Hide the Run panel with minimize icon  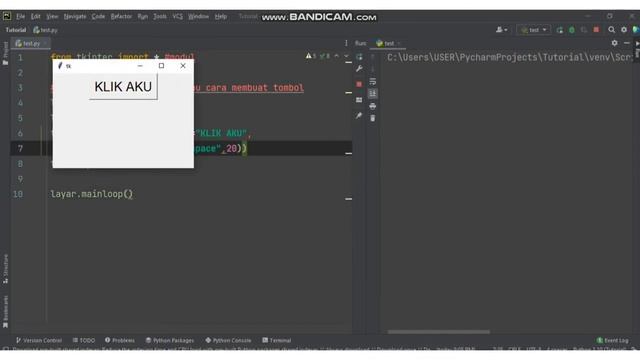(x=627, y=43)
